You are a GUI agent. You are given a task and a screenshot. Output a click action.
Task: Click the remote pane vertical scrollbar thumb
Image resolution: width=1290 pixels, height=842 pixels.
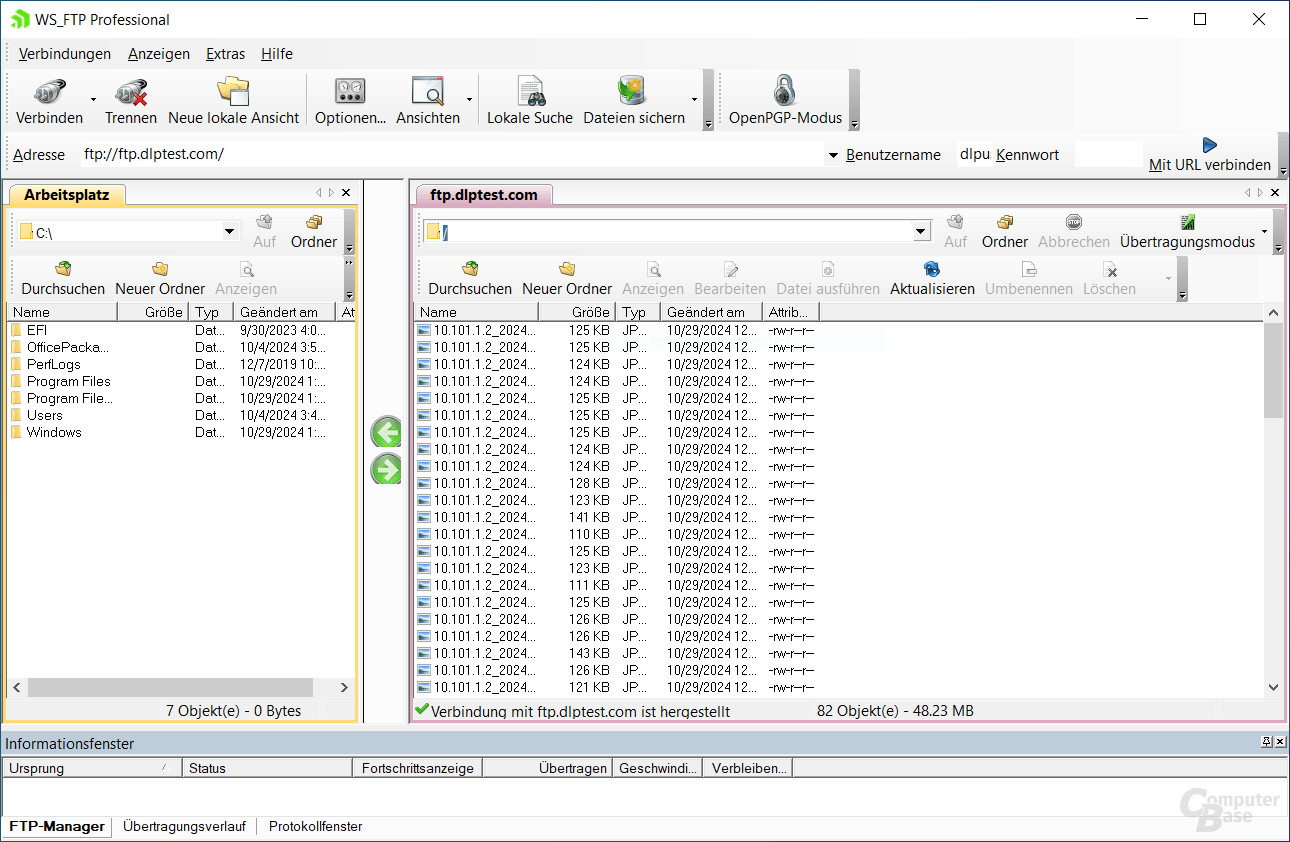click(1273, 370)
